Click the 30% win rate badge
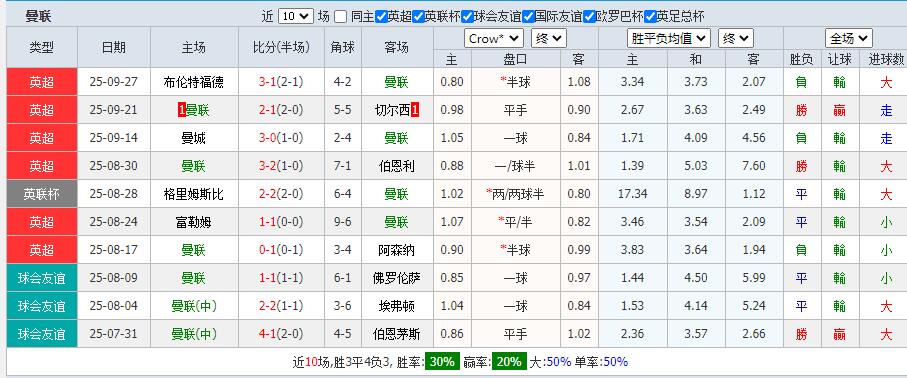 click(x=443, y=362)
